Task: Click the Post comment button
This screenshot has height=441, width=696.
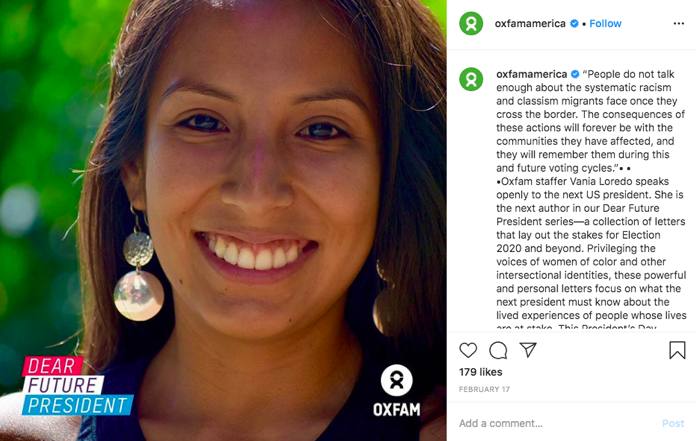Action: pyautogui.click(x=673, y=423)
